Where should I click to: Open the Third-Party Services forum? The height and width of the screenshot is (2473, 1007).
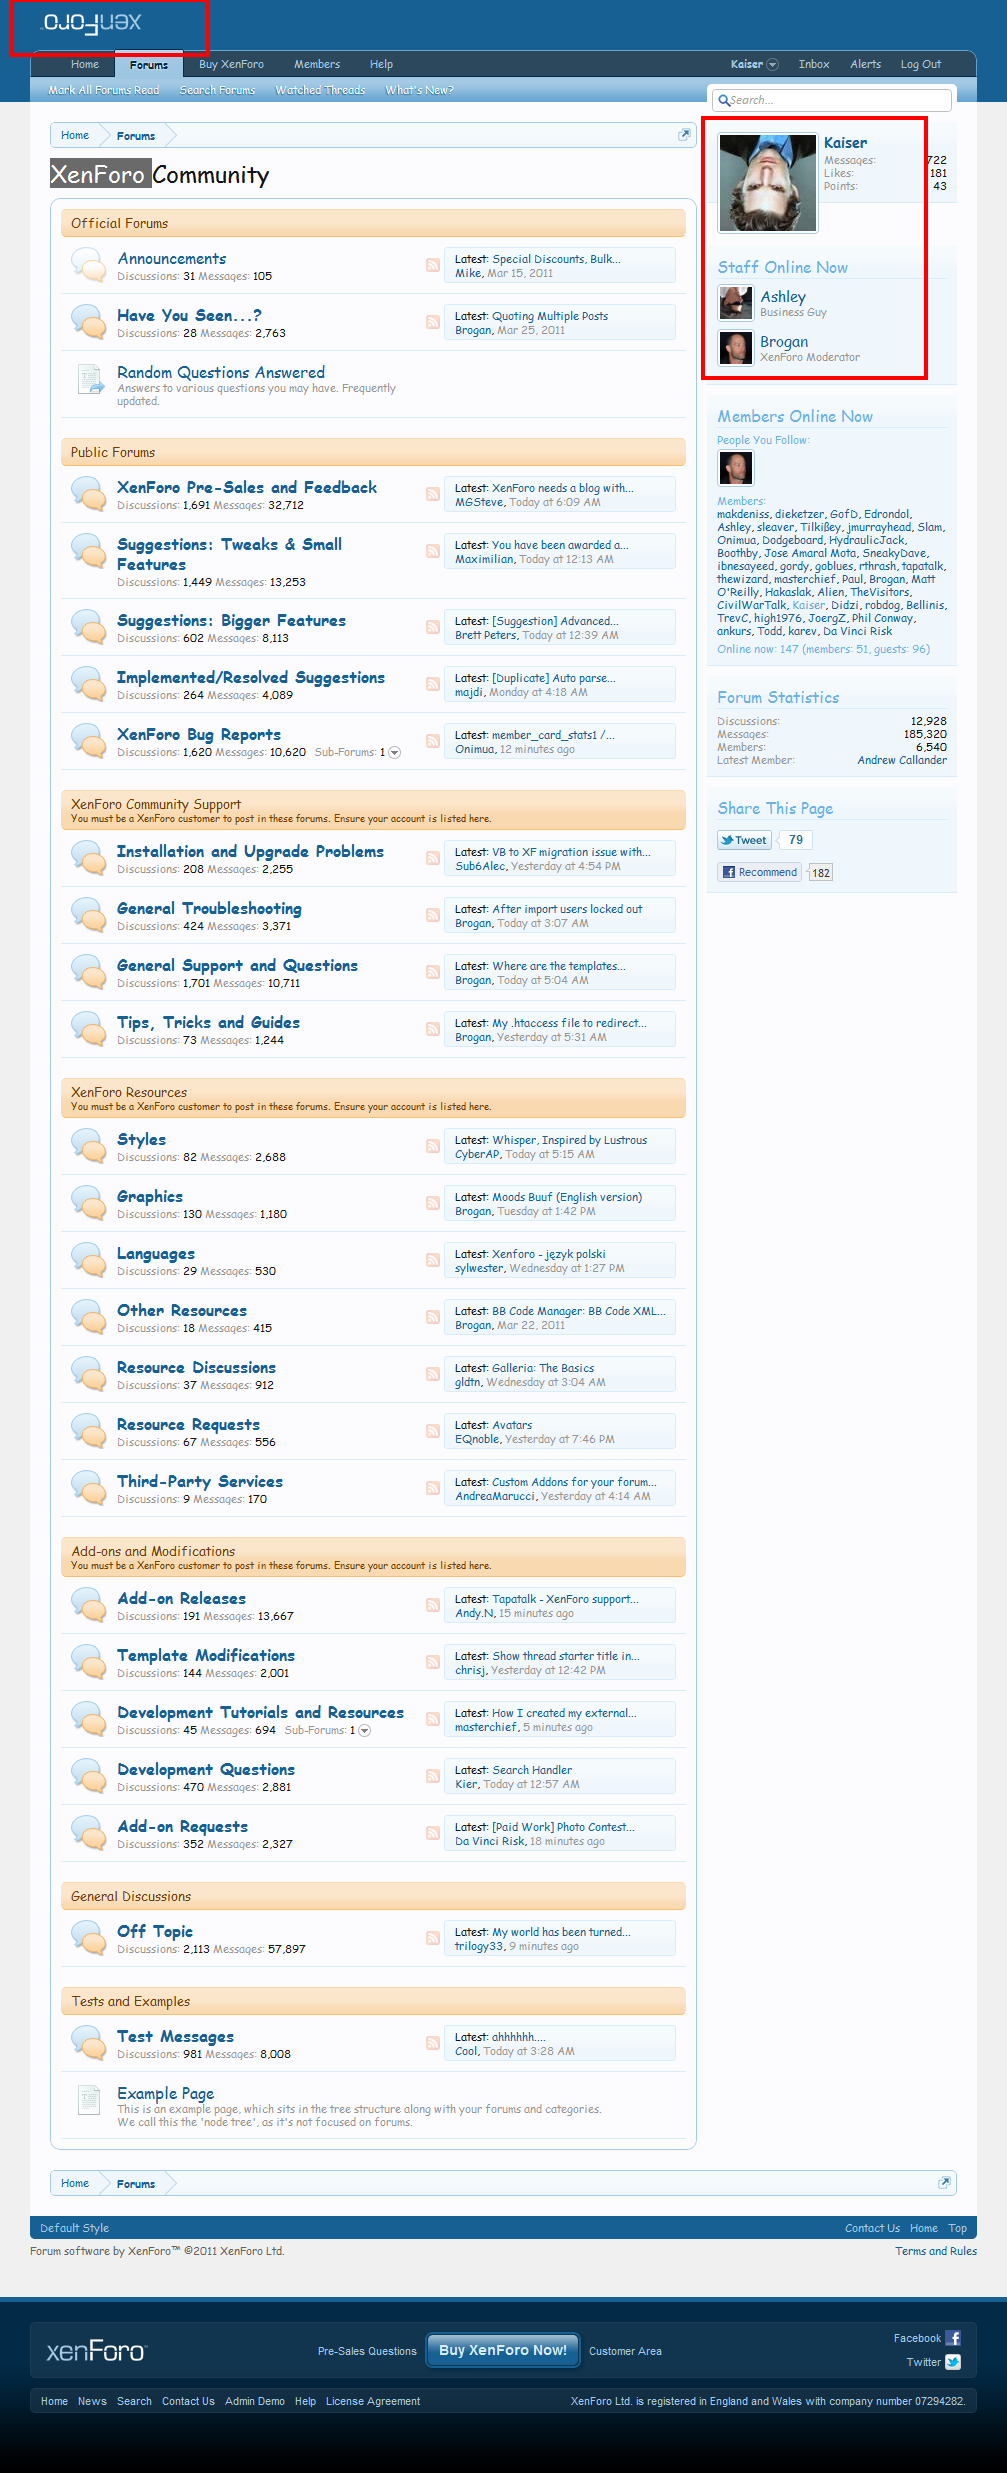point(200,1482)
